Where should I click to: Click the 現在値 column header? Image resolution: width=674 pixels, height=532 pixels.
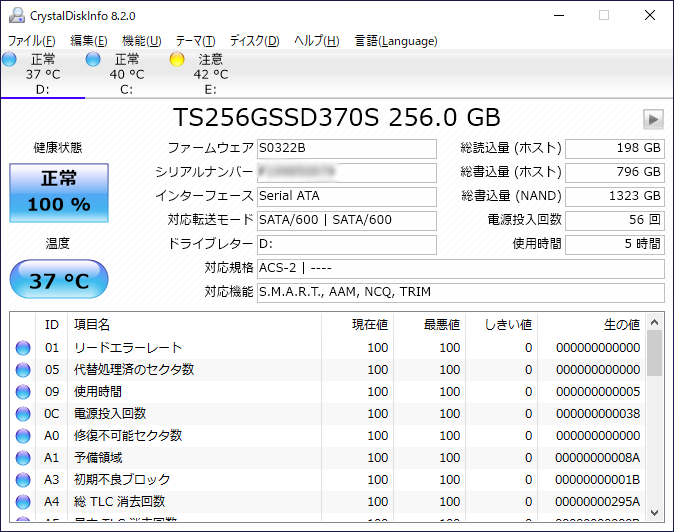pos(357,324)
